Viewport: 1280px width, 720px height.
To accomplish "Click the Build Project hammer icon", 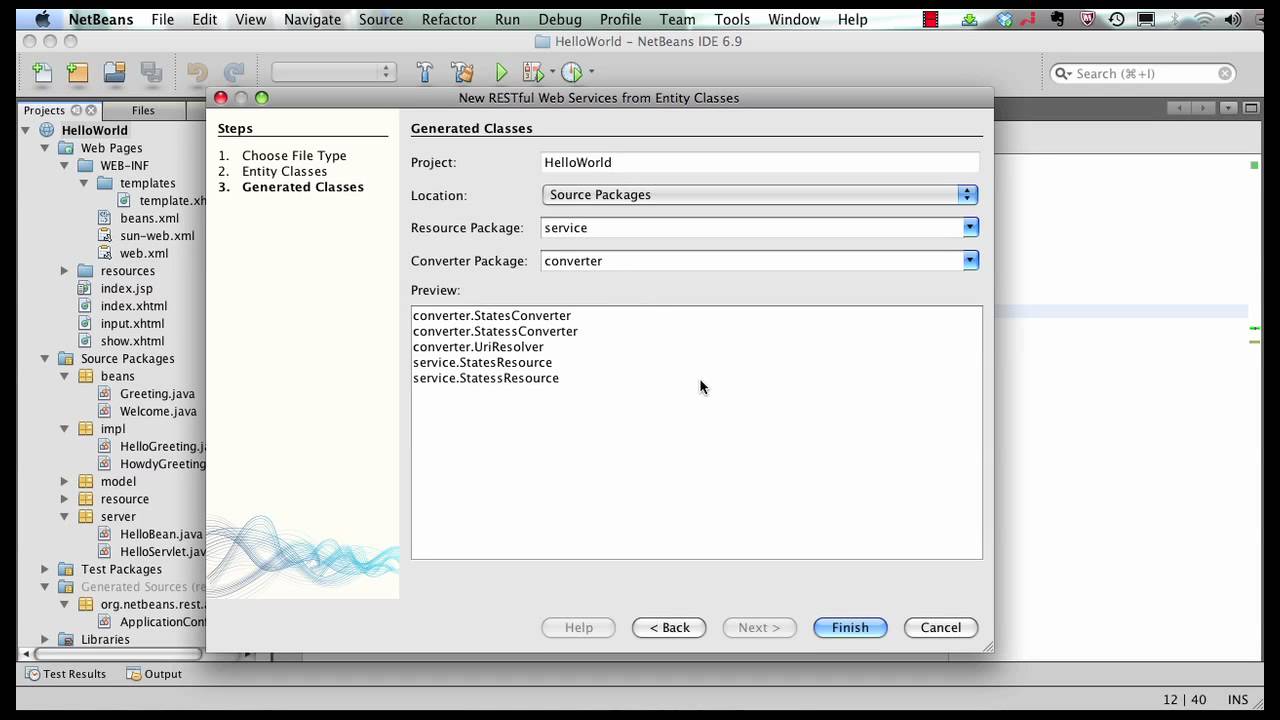I will [424, 72].
